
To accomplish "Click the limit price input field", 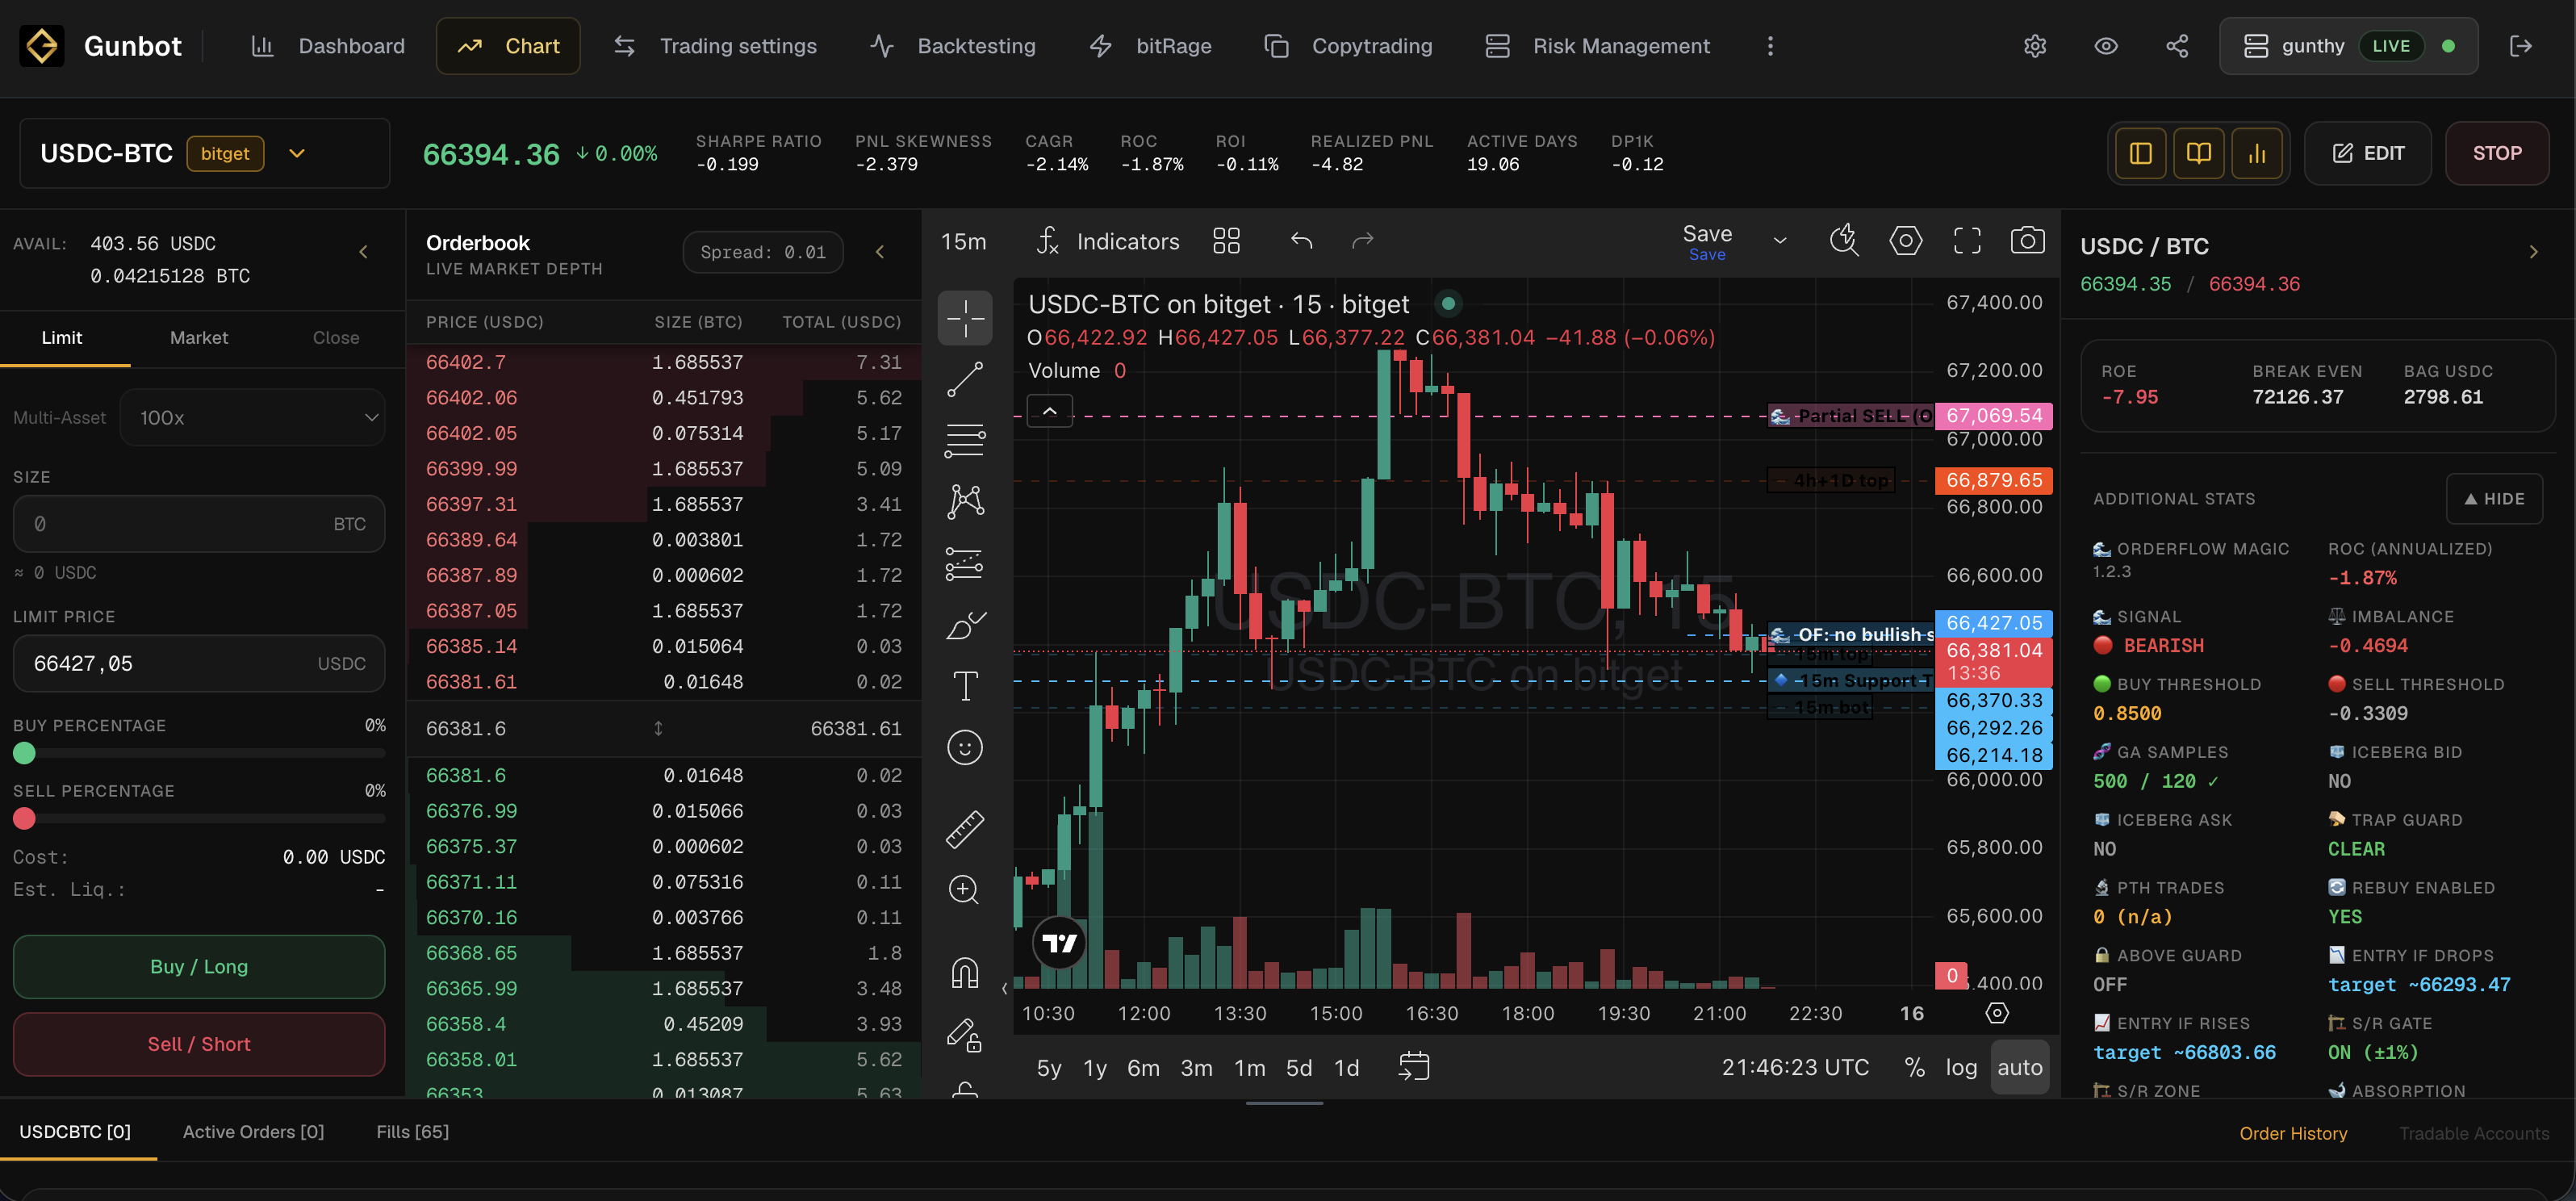I will tap(199, 663).
